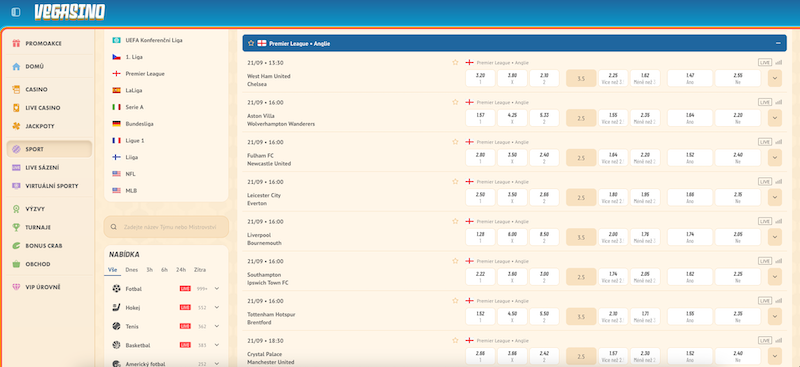Favorite the Fulham FC match star

(455, 142)
